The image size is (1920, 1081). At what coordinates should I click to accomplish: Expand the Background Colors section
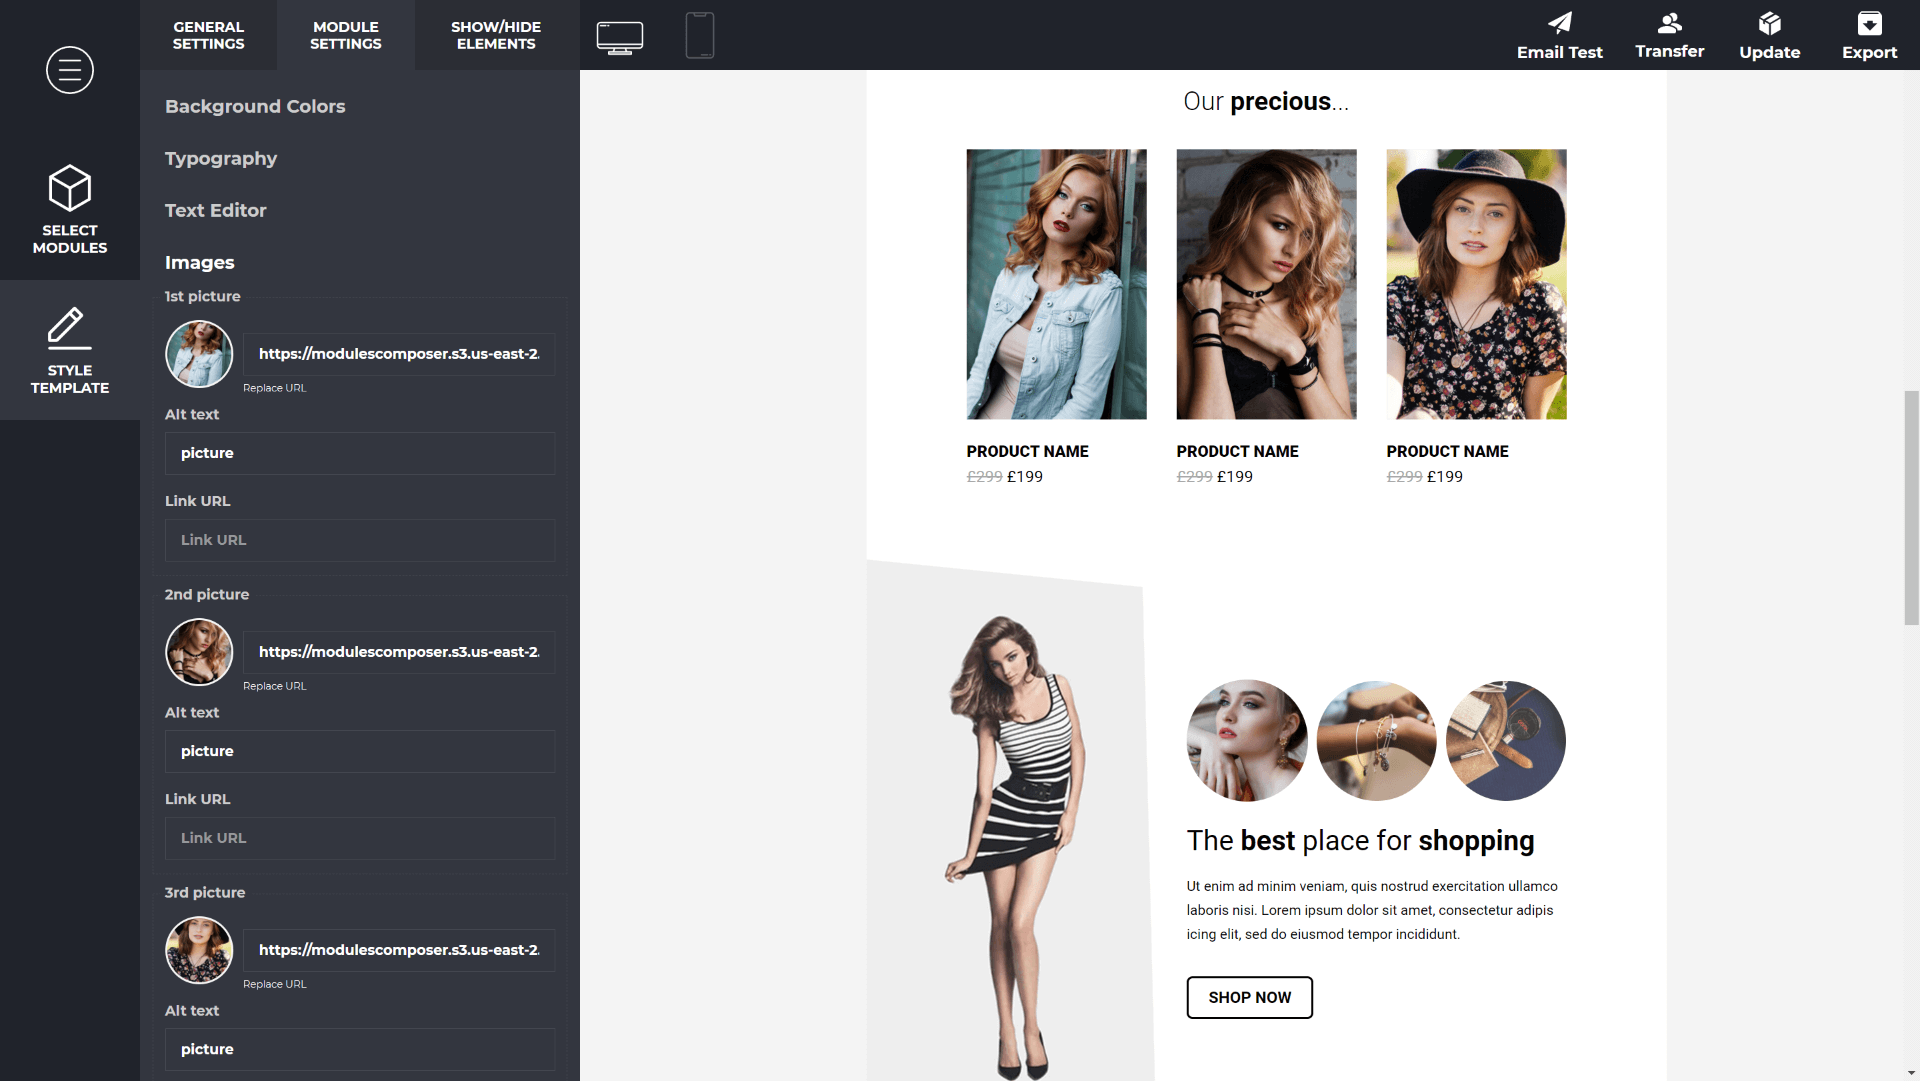tap(255, 106)
